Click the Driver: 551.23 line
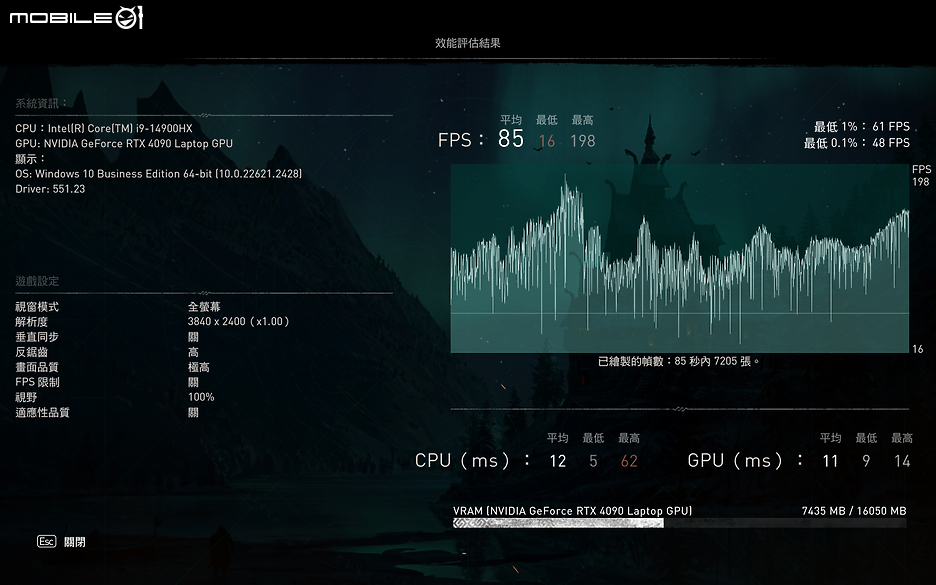 coord(50,189)
